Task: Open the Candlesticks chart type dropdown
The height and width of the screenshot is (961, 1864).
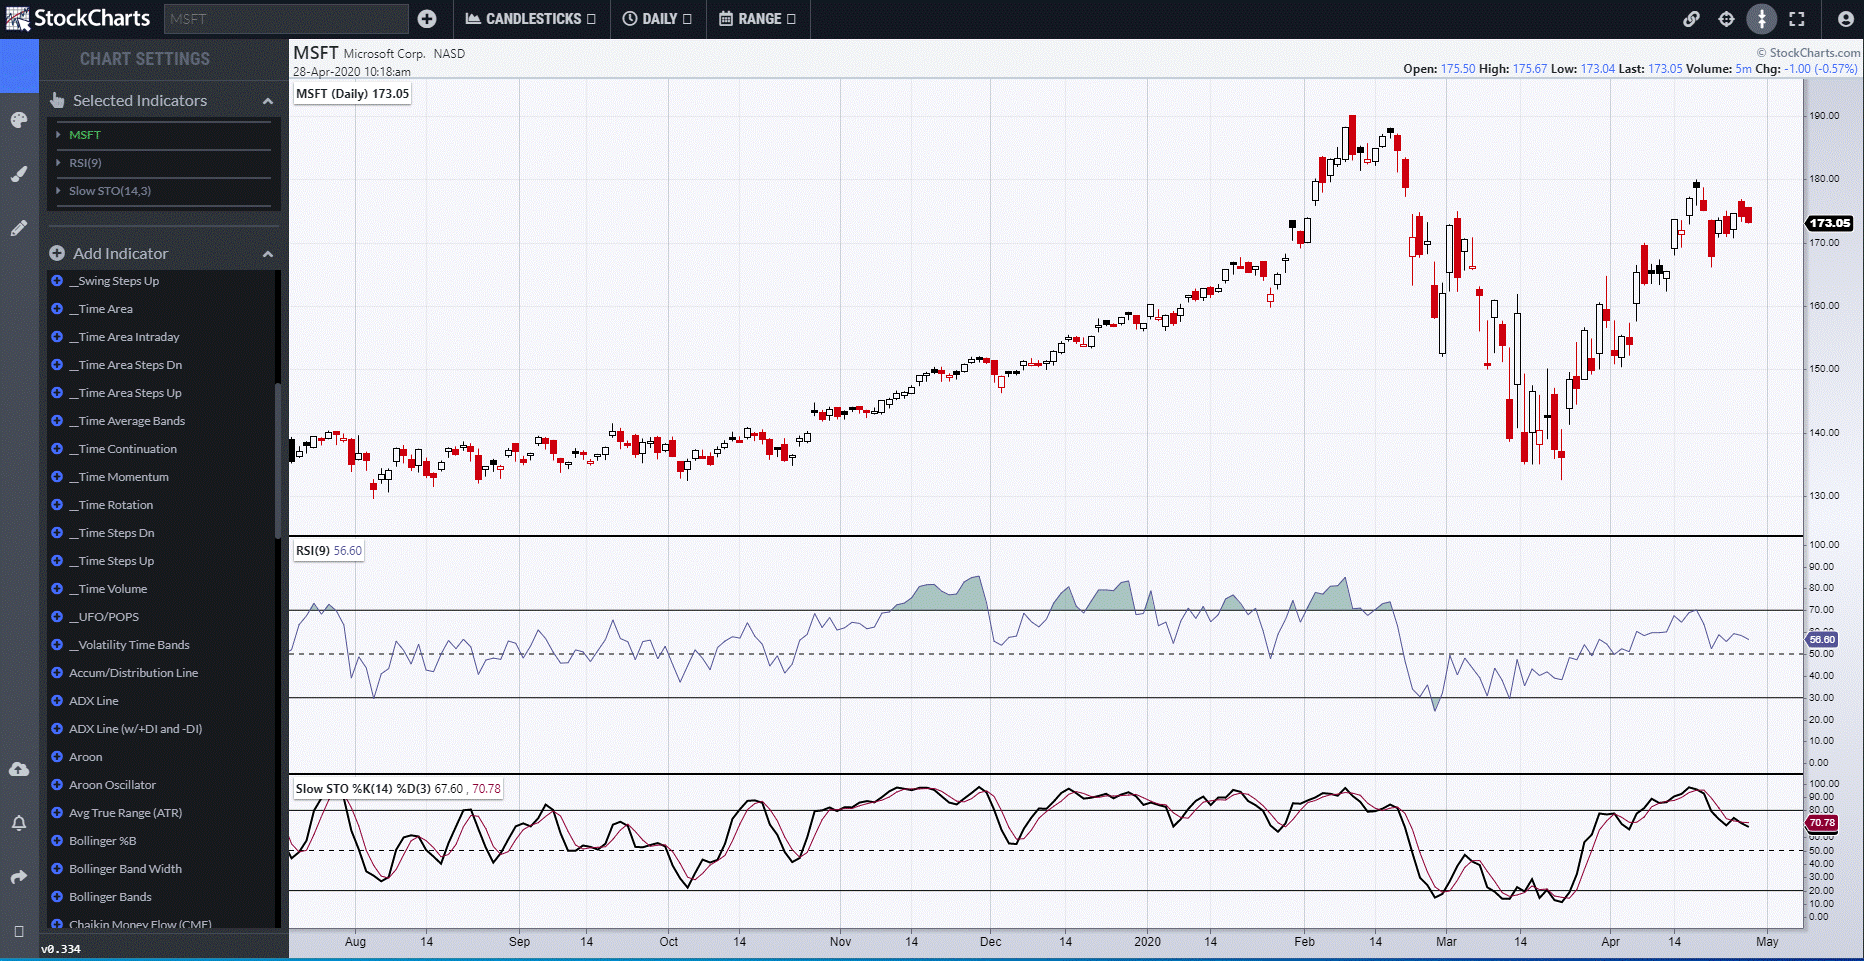Action: pos(531,19)
